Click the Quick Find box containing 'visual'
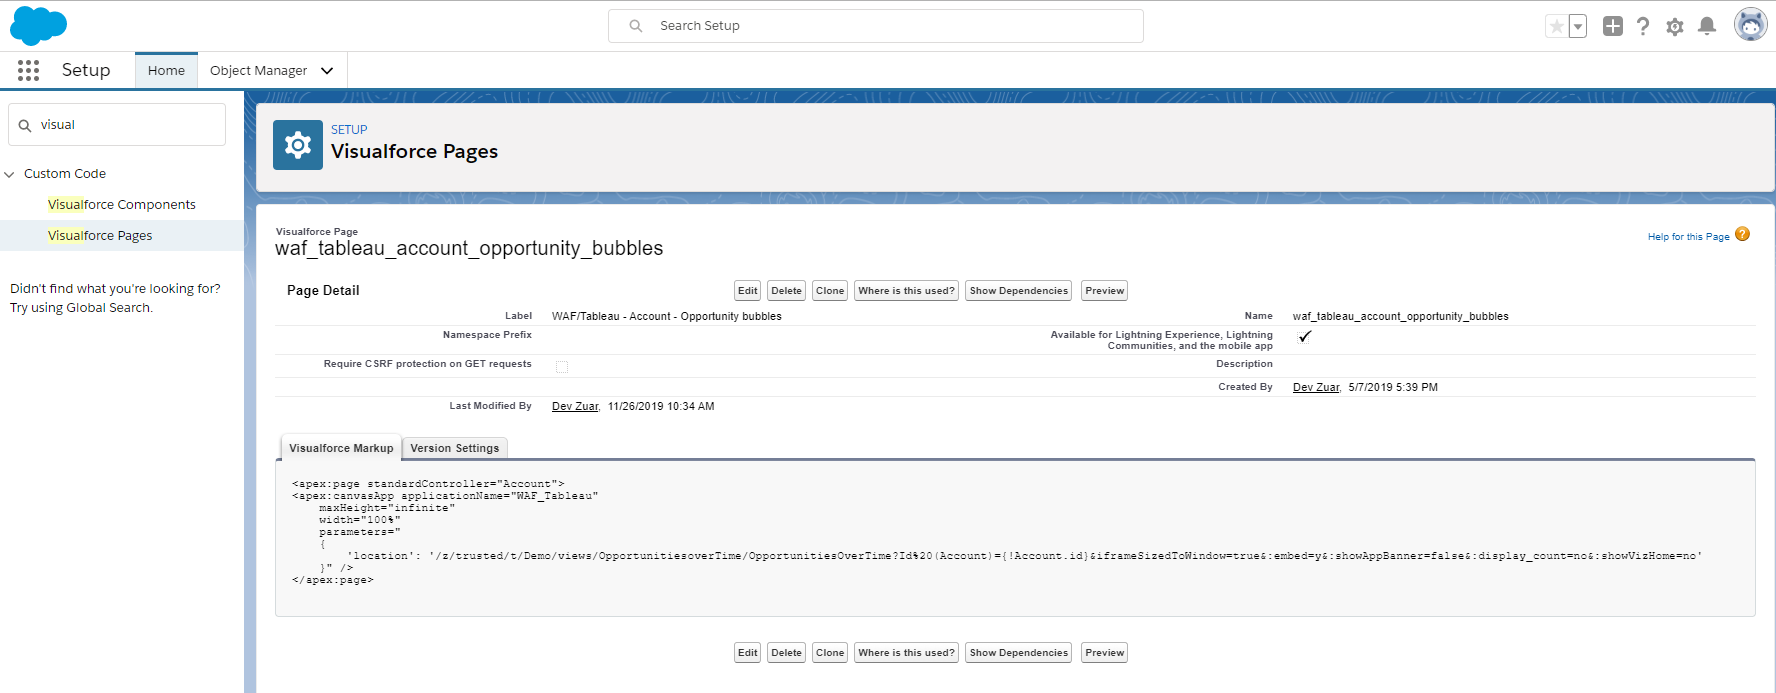 [x=117, y=125]
